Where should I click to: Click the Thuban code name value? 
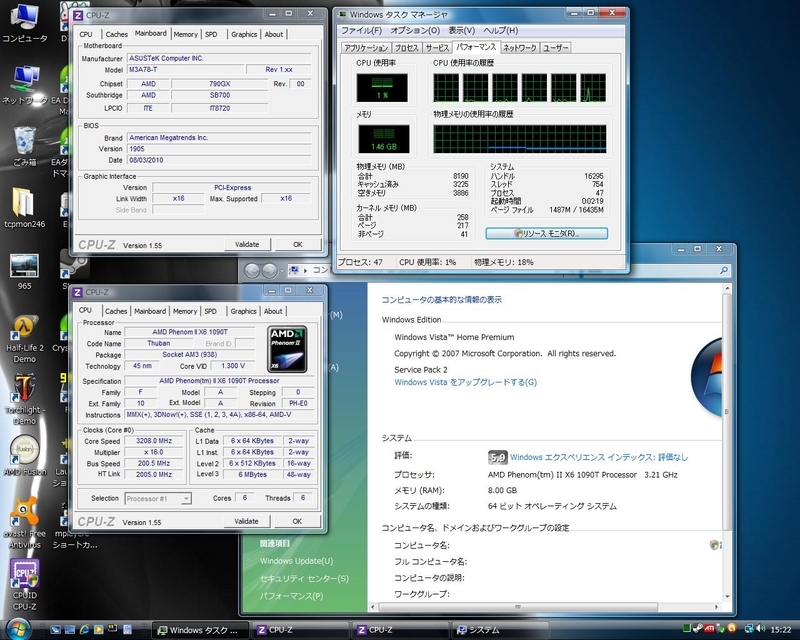pyautogui.click(x=159, y=343)
